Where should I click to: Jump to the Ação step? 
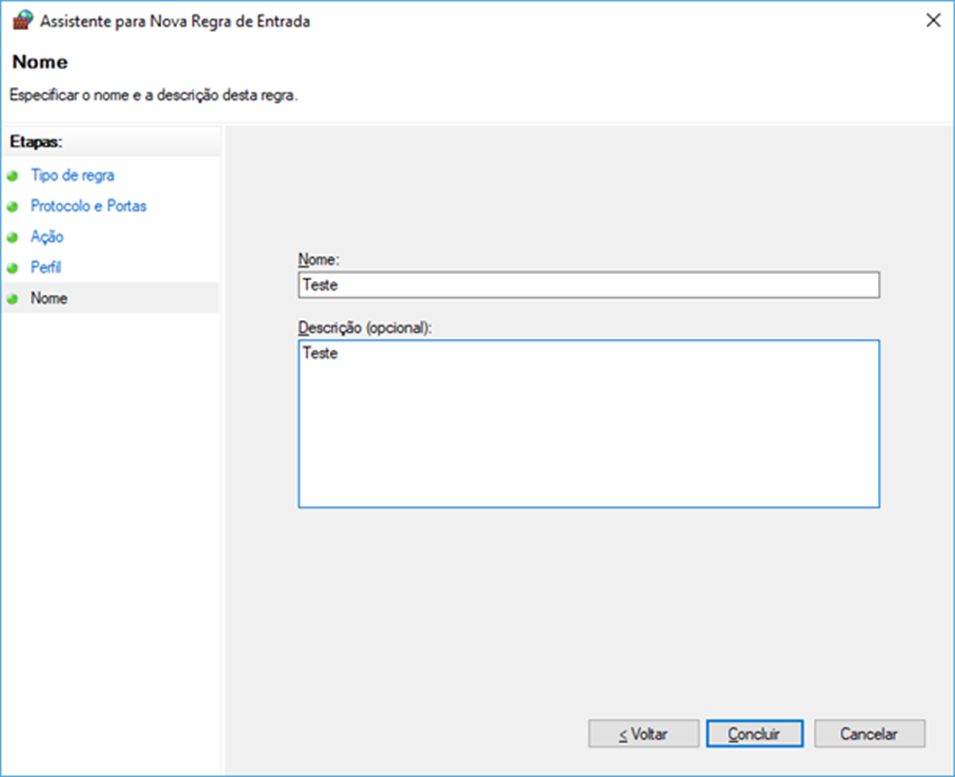47,236
